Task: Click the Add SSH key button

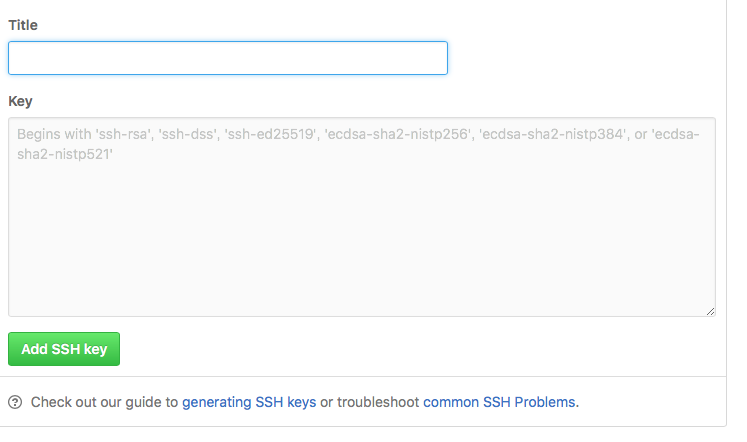Action: click(64, 350)
